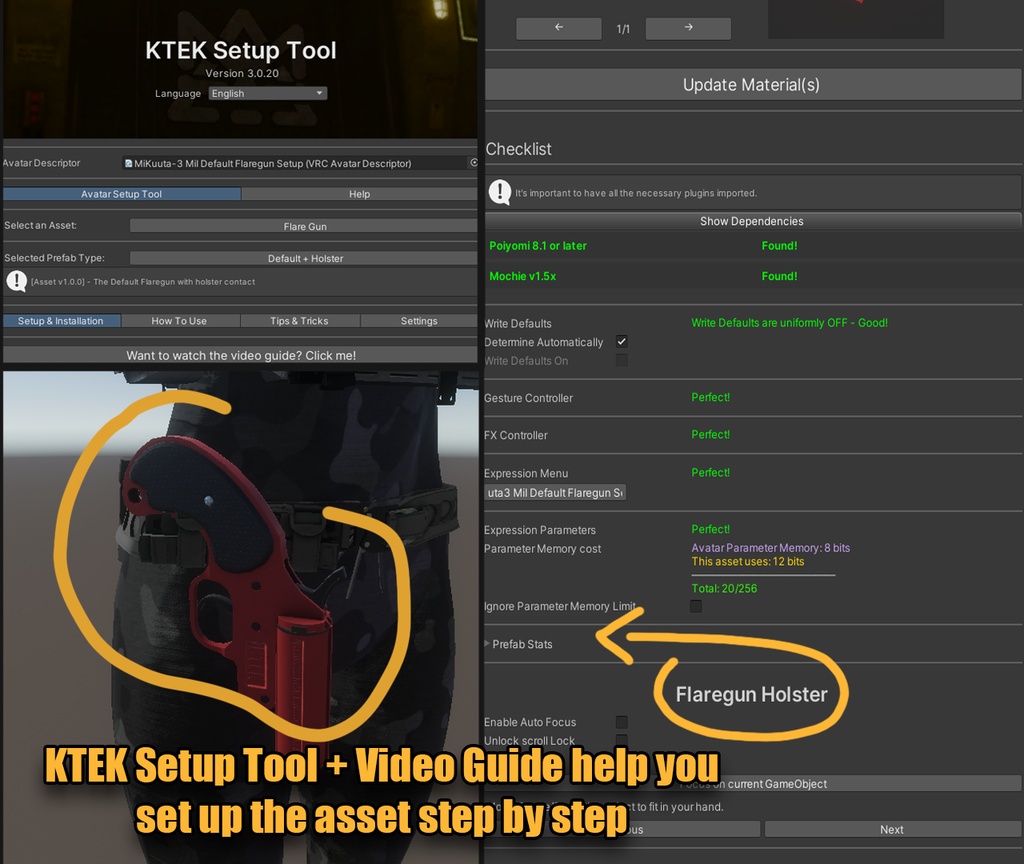Screen dimensions: 1024x864
Task: Go to next material with right arrow
Action: point(688,28)
